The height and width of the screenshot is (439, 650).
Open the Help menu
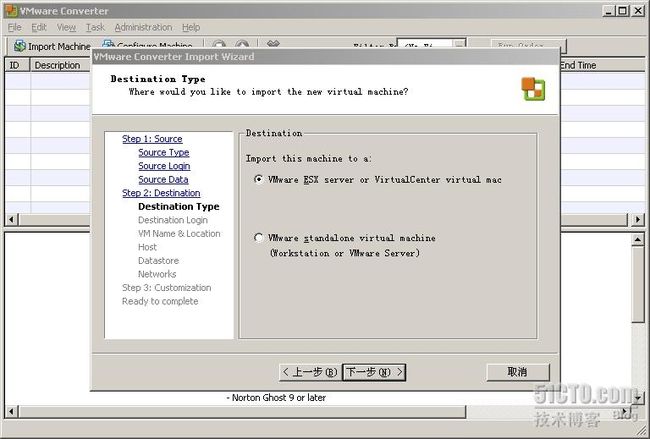(x=191, y=27)
